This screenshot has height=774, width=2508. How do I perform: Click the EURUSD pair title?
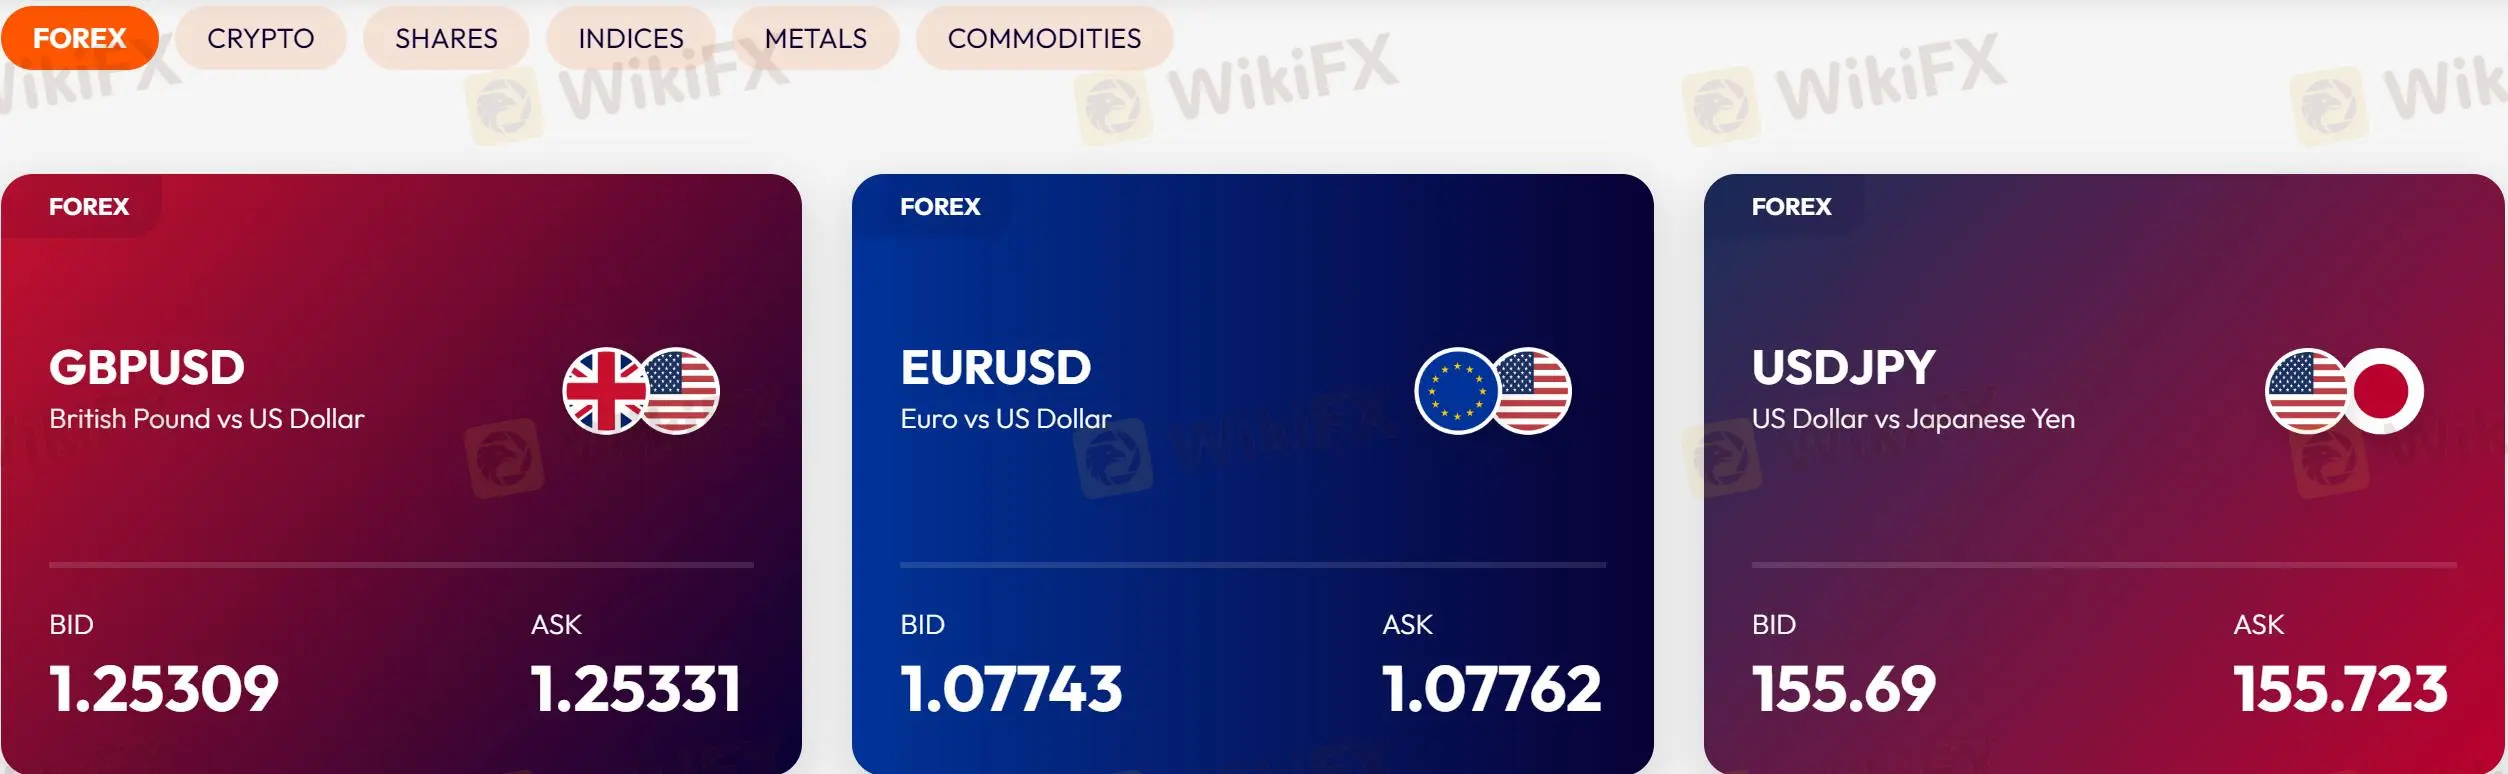996,368
